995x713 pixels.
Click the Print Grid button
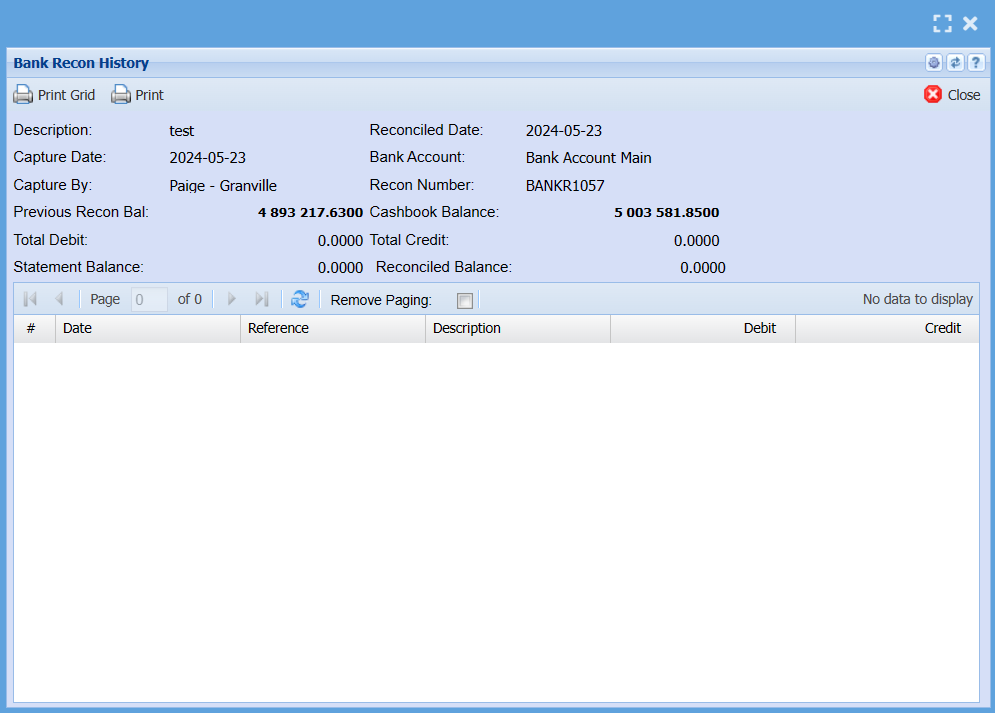coord(54,95)
